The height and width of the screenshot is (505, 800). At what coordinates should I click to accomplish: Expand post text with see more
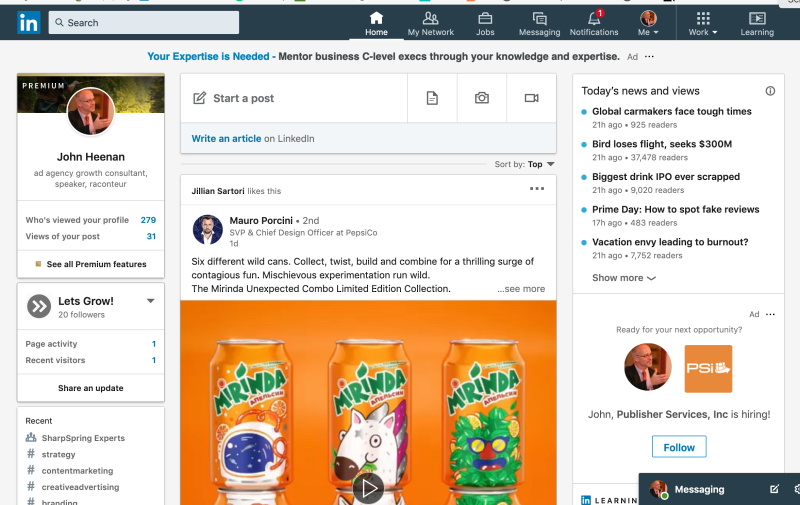[x=521, y=289]
